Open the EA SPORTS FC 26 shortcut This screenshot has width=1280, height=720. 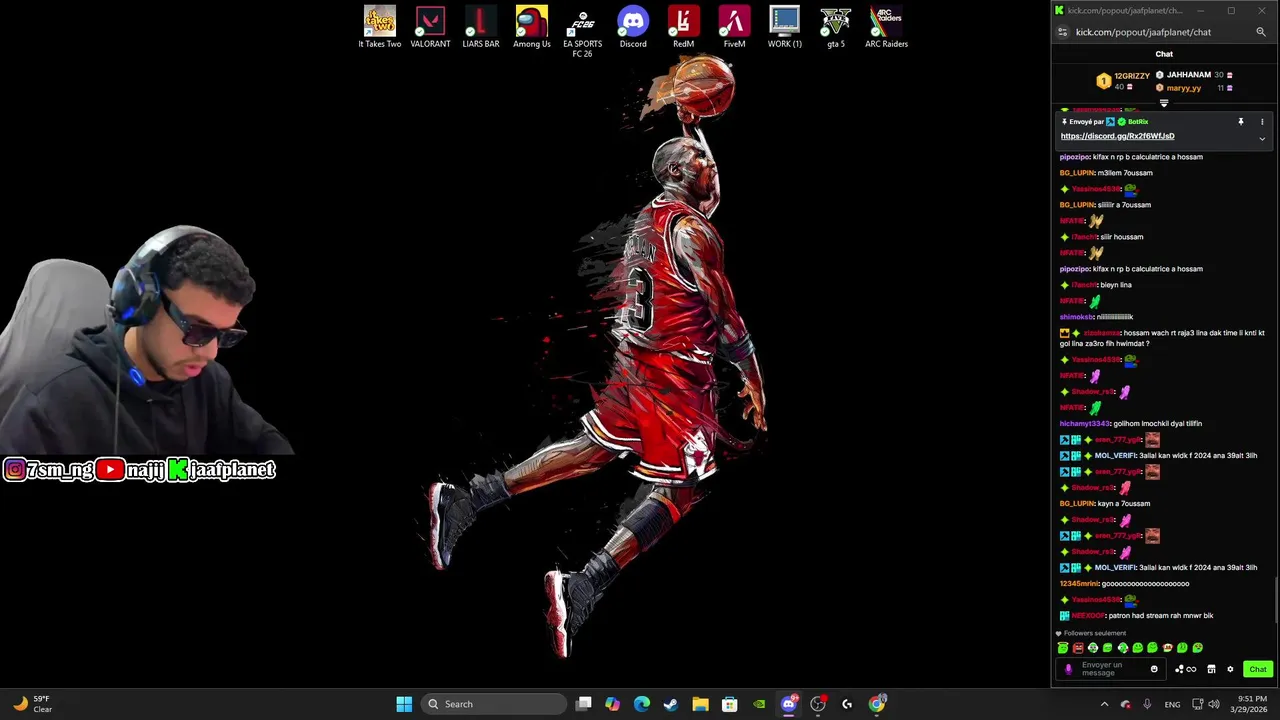[x=582, y=32]
